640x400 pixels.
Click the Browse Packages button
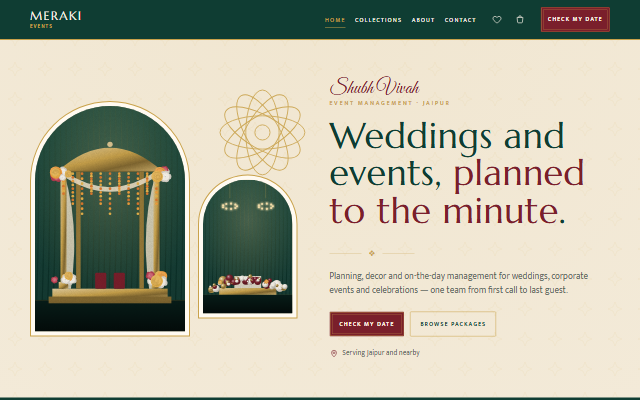[453, 324]
